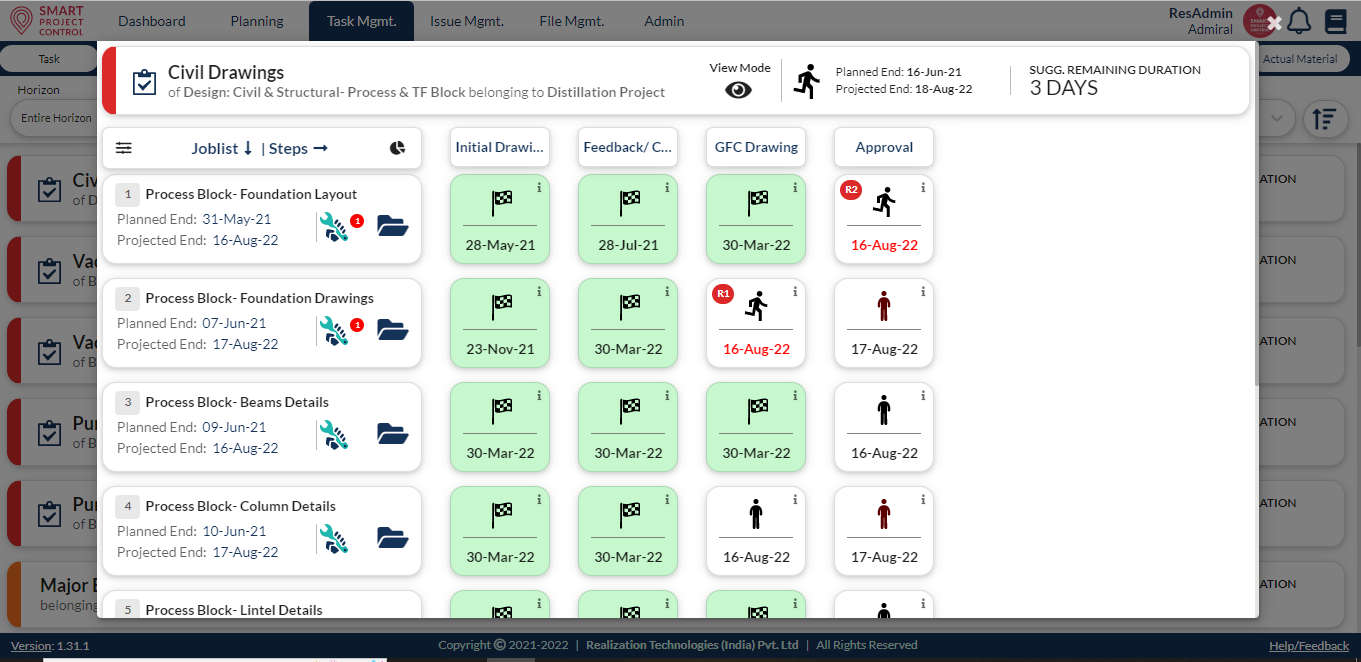1361x662 pixels.
Task: Open the Help/Feedback link
Action: coord(1309,646)
